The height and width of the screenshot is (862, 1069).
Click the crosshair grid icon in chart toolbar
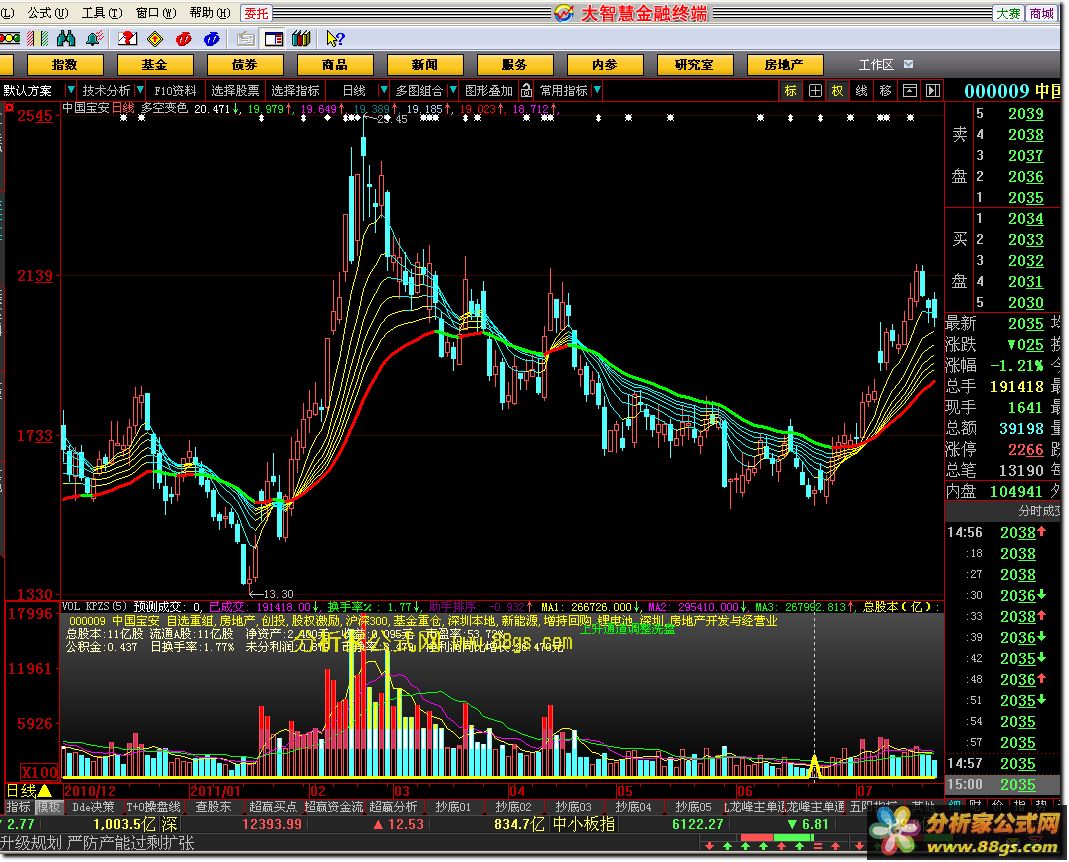tap(815, 91)
